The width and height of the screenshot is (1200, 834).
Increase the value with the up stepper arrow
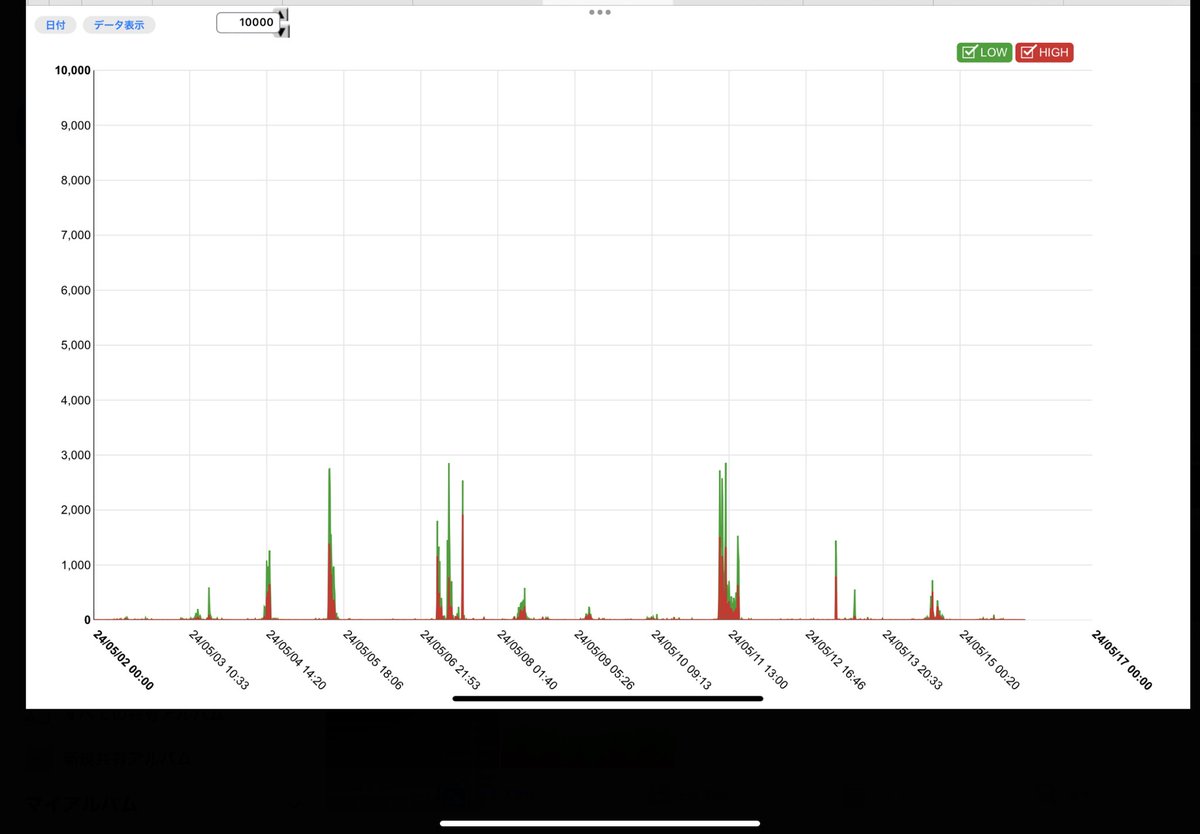coord(283,15)
